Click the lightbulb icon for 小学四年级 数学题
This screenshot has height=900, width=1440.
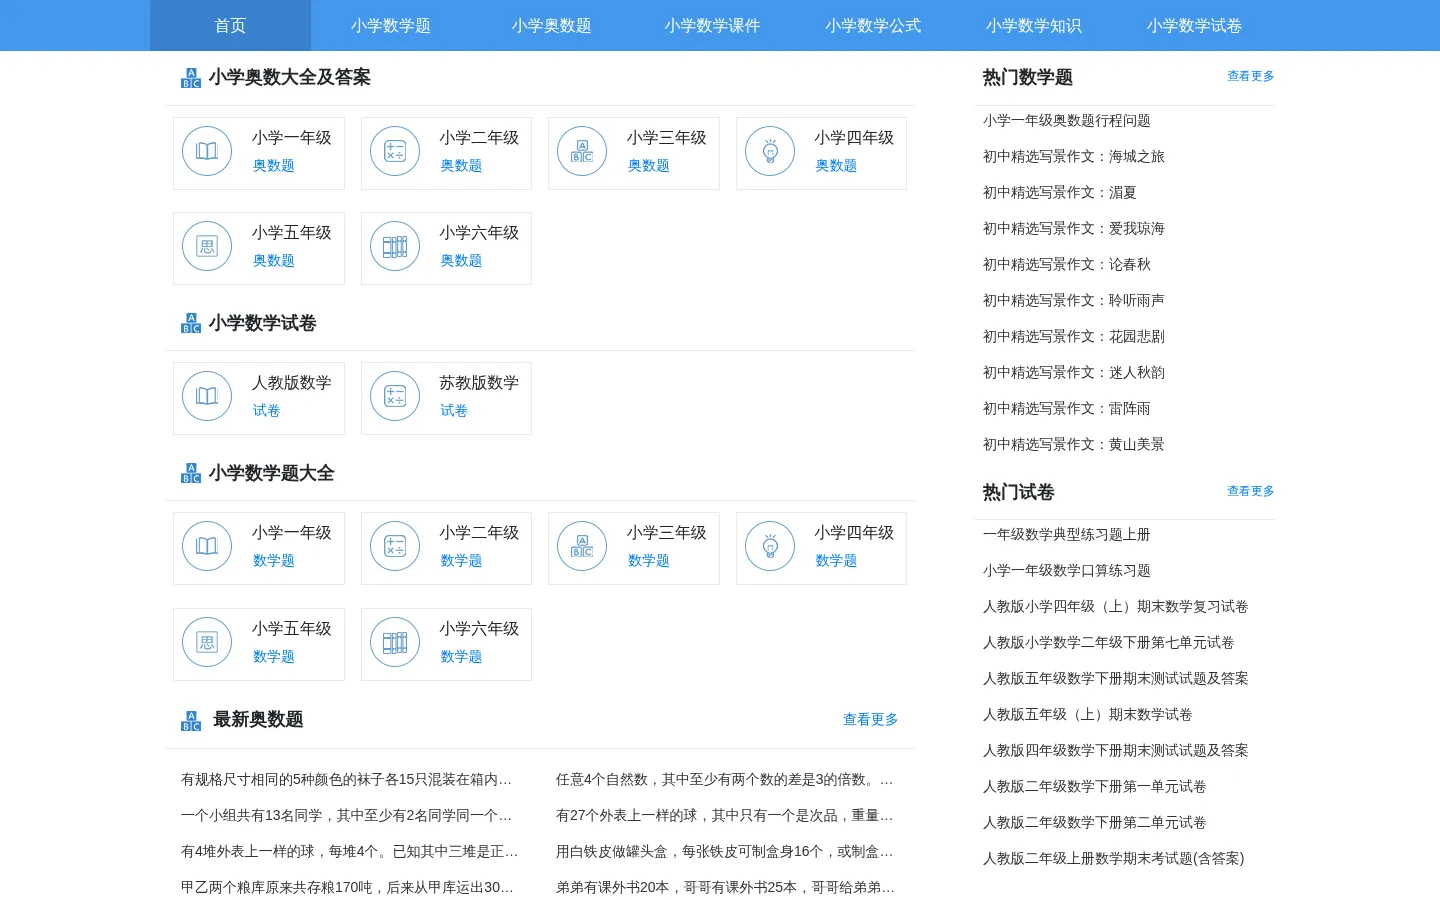pos(770,546)
